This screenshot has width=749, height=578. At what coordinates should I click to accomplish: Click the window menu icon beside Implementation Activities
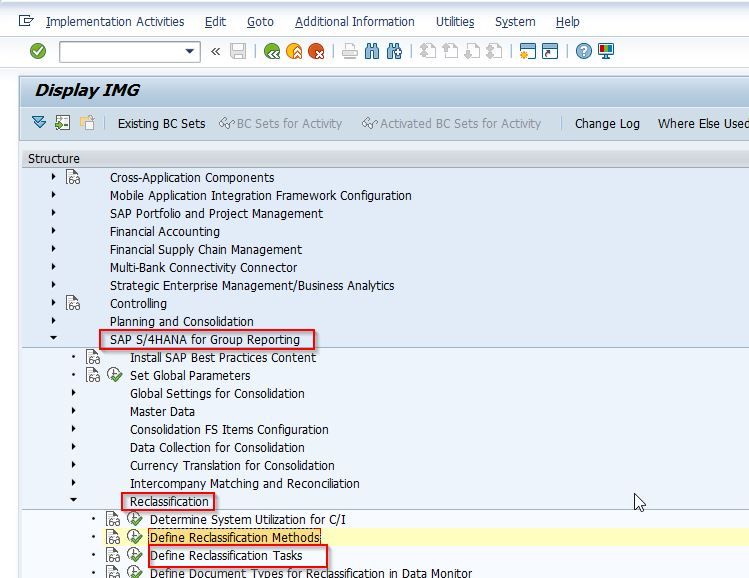point(26,21)
